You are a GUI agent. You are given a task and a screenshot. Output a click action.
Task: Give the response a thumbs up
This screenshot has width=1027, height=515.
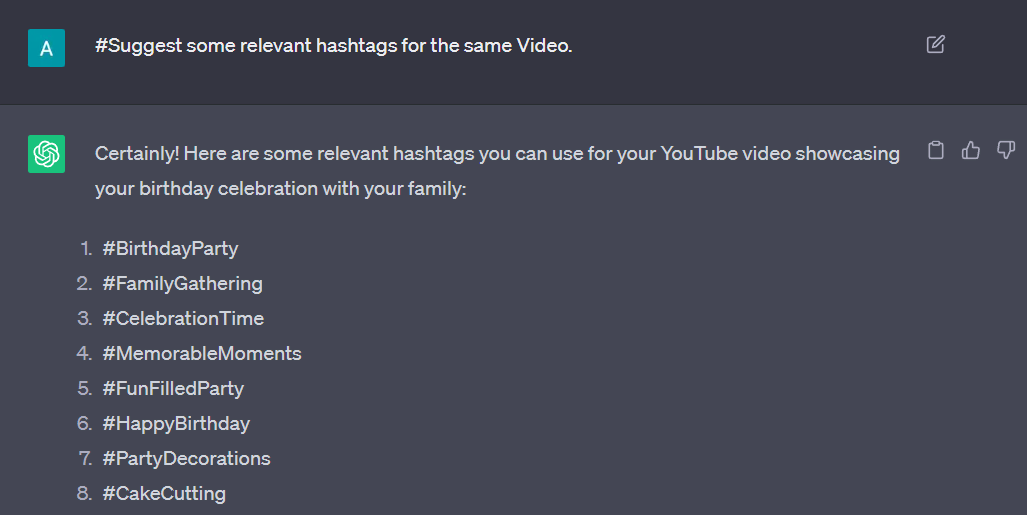coord(971,151)
